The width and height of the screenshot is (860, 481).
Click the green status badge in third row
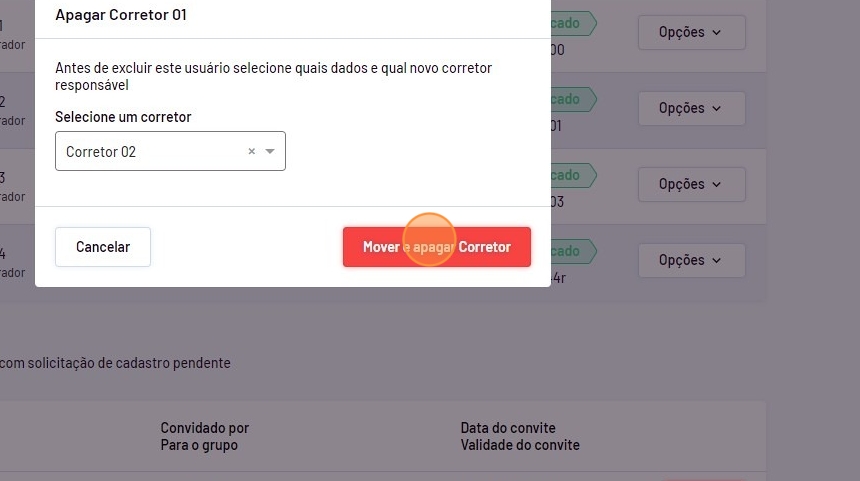click(x=572, y=175)
